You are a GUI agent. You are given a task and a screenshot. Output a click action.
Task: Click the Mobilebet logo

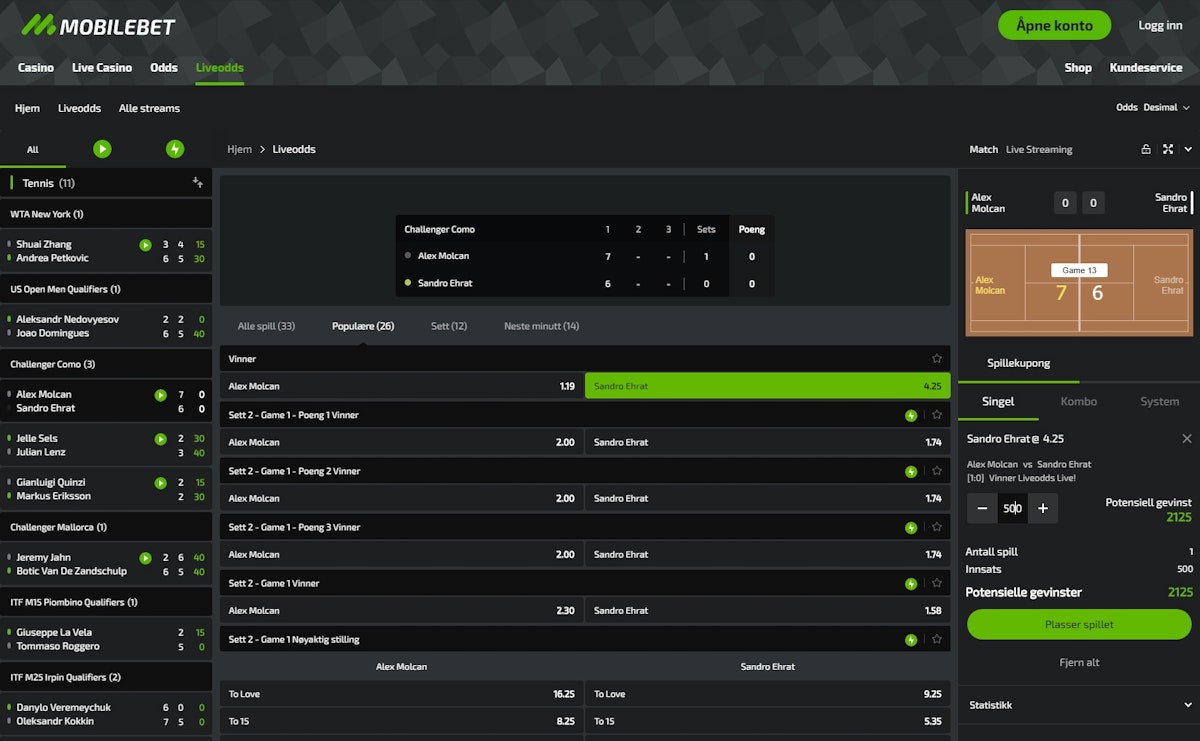98,26
